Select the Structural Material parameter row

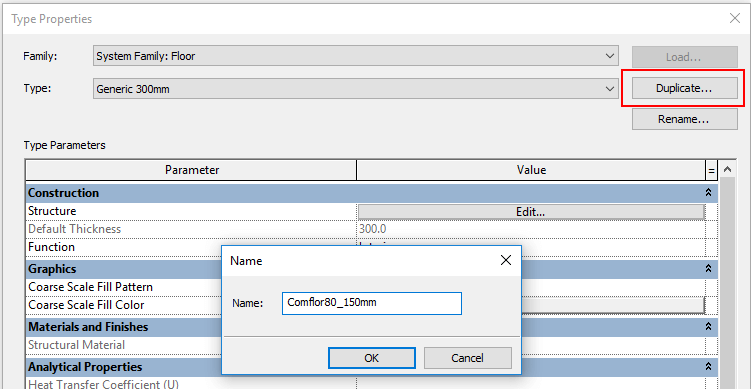[124, 345]
